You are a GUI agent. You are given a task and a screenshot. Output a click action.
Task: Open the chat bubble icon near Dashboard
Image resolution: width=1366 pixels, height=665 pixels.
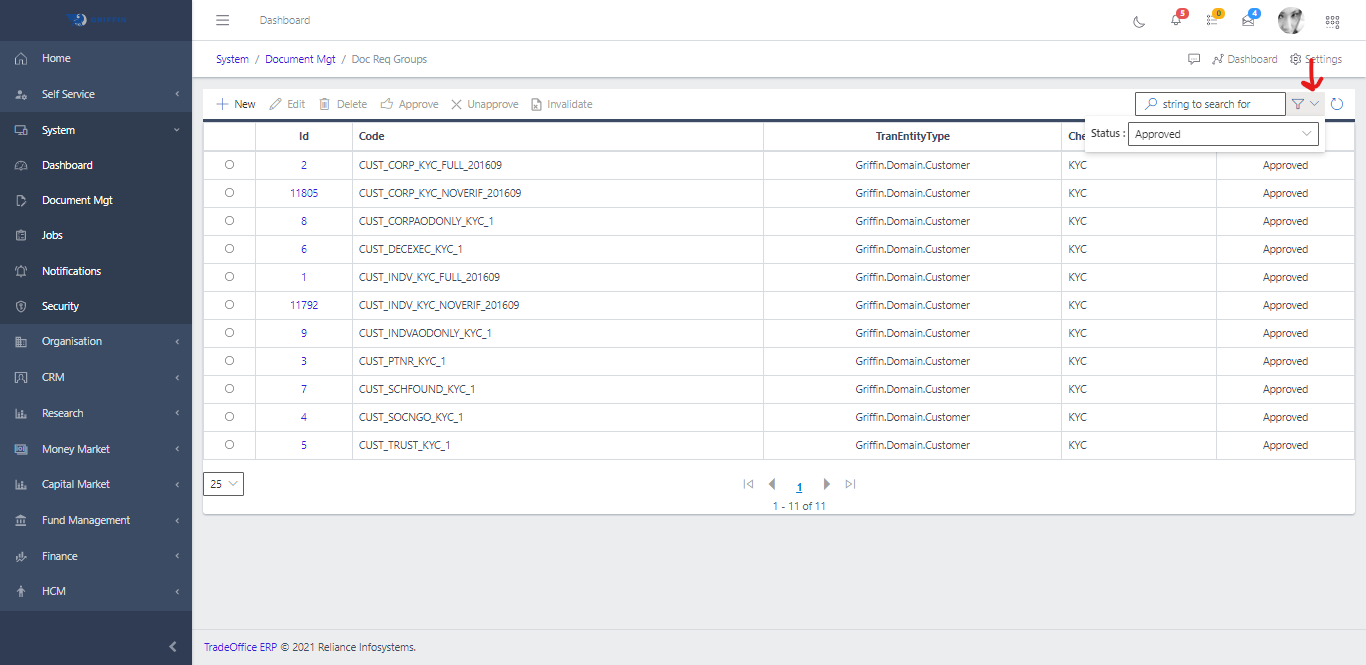(x=1194, y=59)
